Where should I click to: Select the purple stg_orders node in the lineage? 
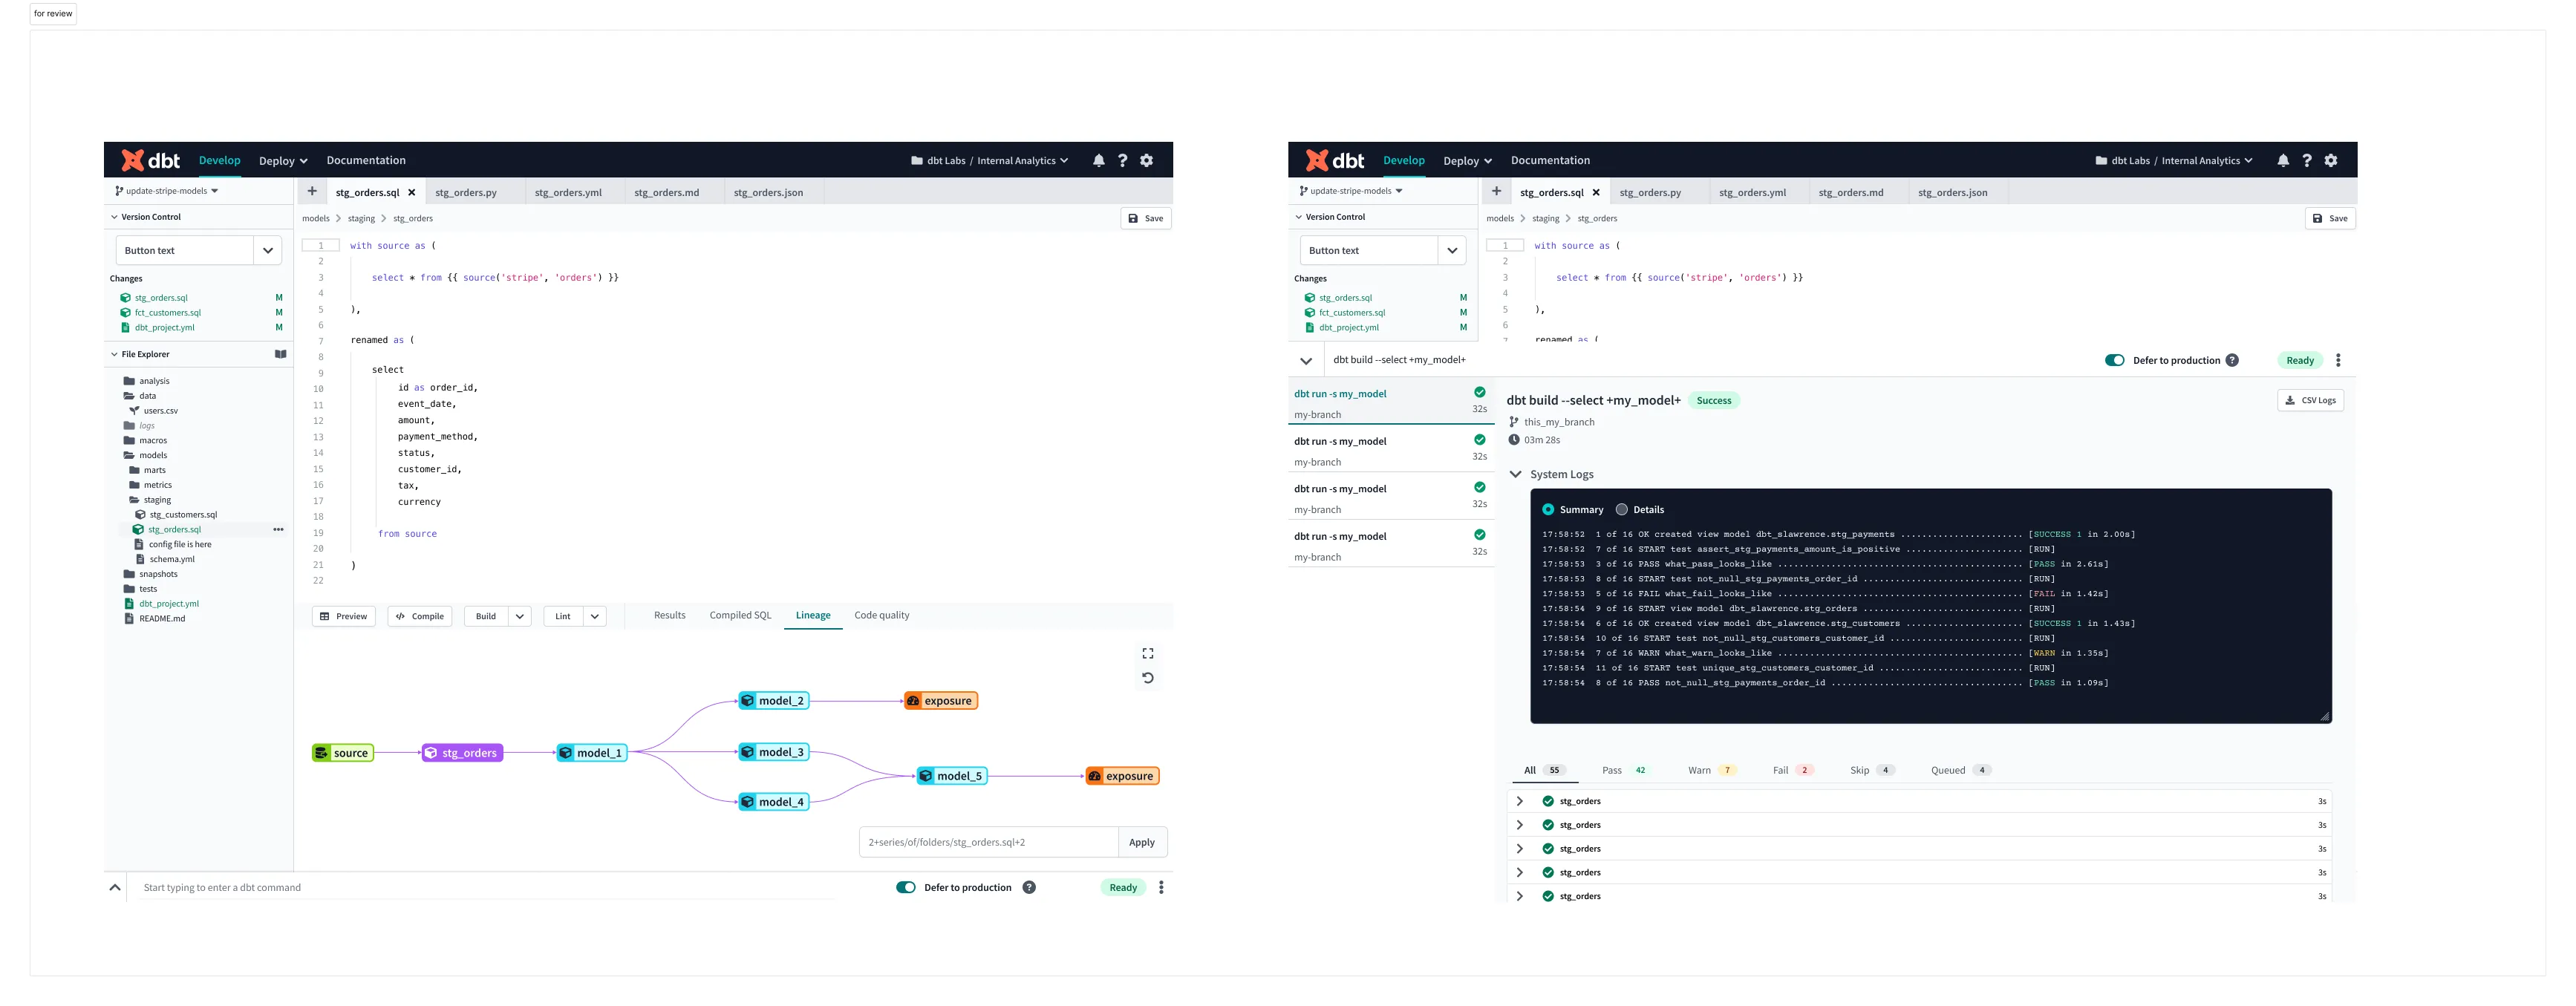coord(461,753)
